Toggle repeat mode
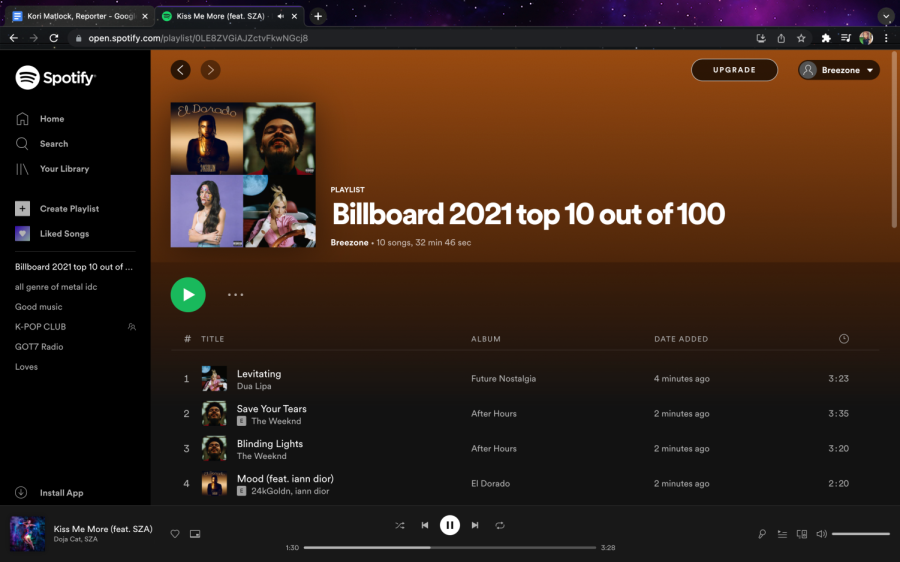The image size is (900, 562). click(x=500, y=525)
